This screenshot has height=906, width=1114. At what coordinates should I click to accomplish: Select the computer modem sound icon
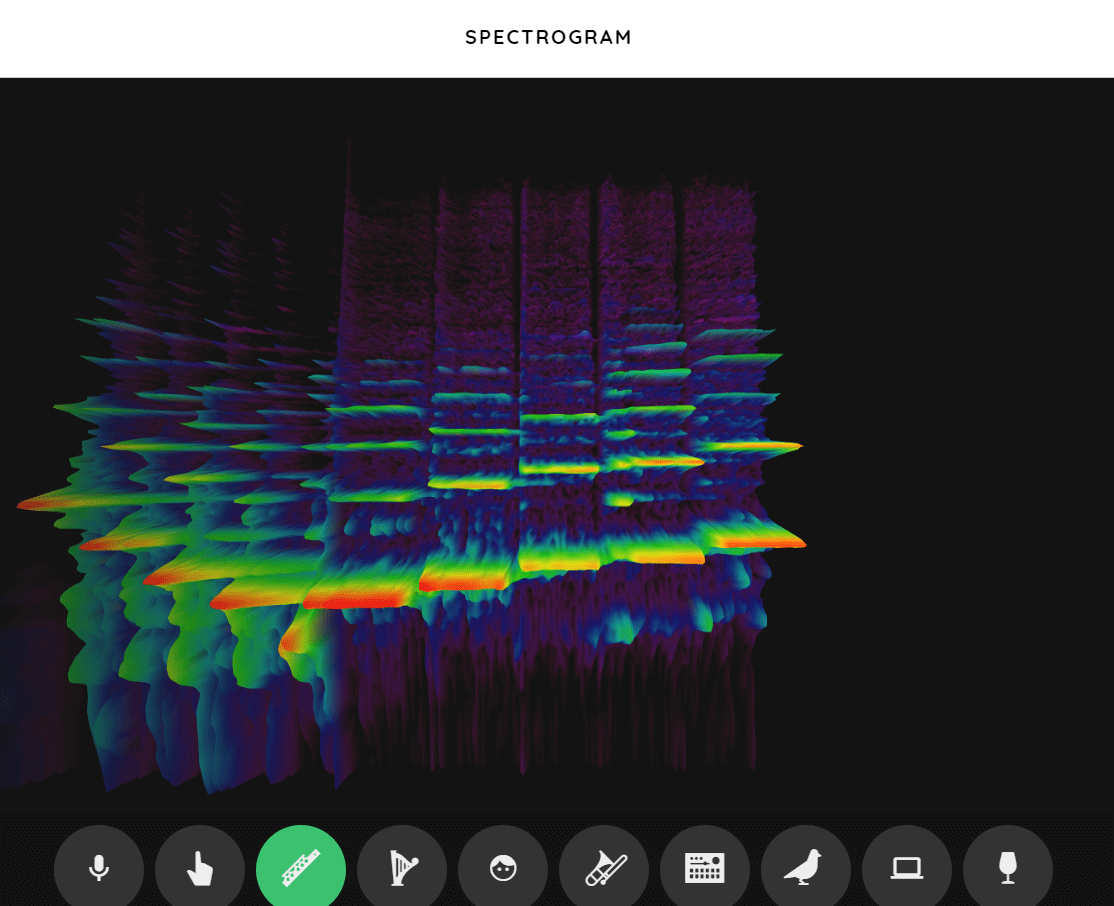pos(907,868)
